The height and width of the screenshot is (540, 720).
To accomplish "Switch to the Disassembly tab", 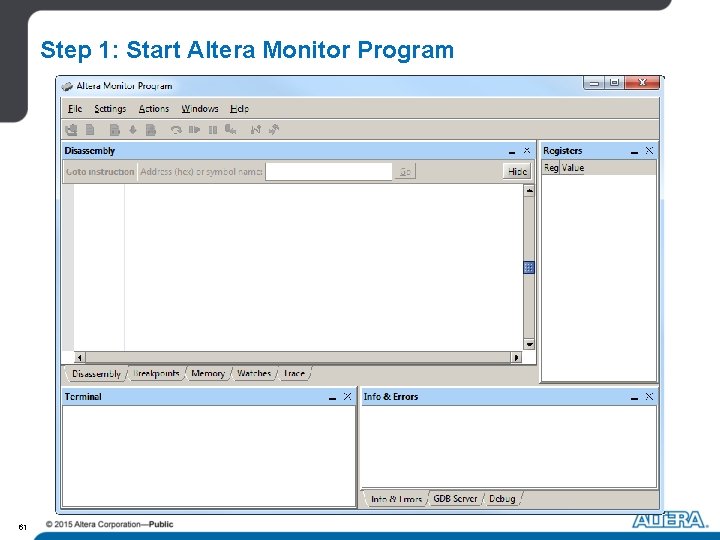I will coord(96,373).
